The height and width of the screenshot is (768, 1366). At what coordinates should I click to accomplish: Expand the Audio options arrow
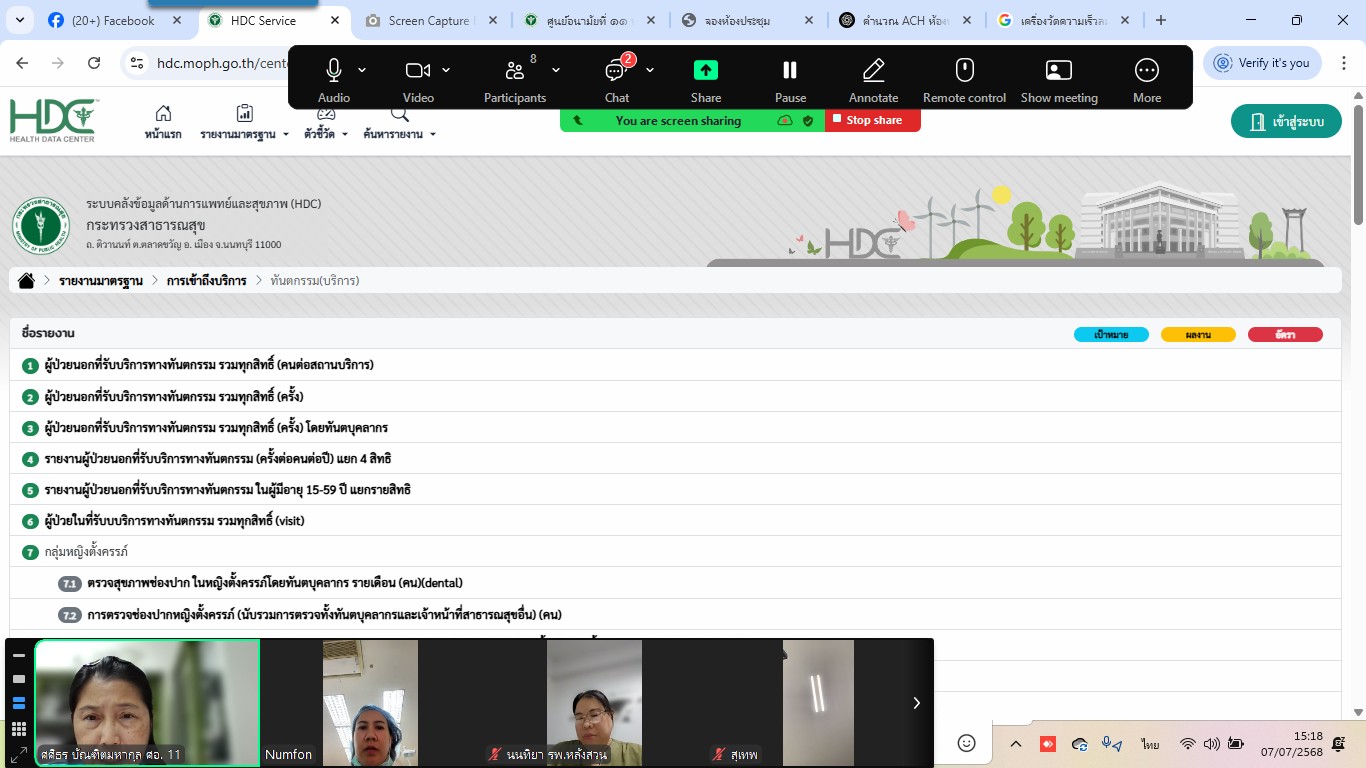tap(362, 70)
